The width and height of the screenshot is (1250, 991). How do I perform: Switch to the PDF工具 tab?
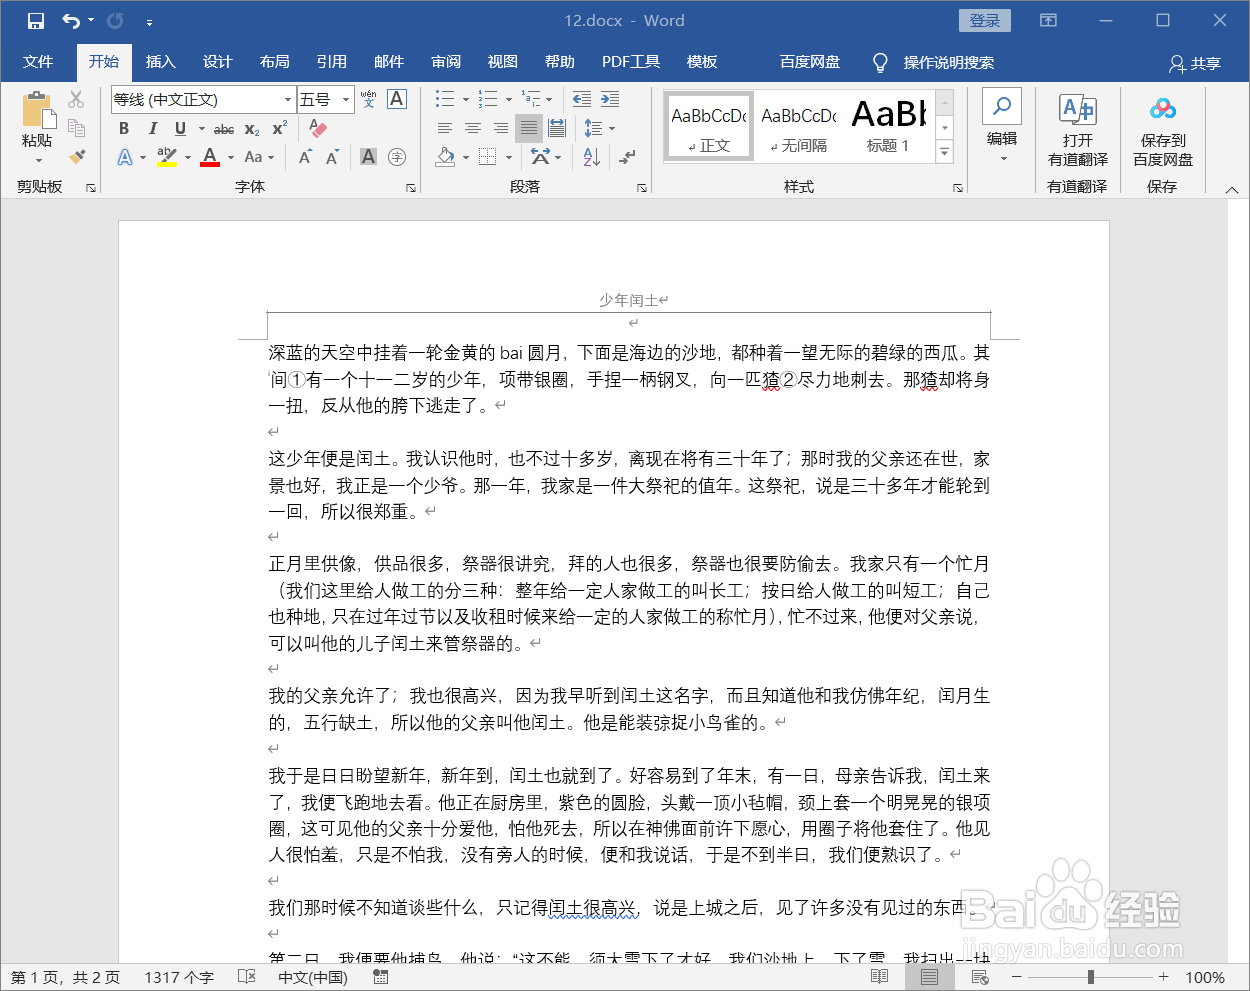(631, 62)
